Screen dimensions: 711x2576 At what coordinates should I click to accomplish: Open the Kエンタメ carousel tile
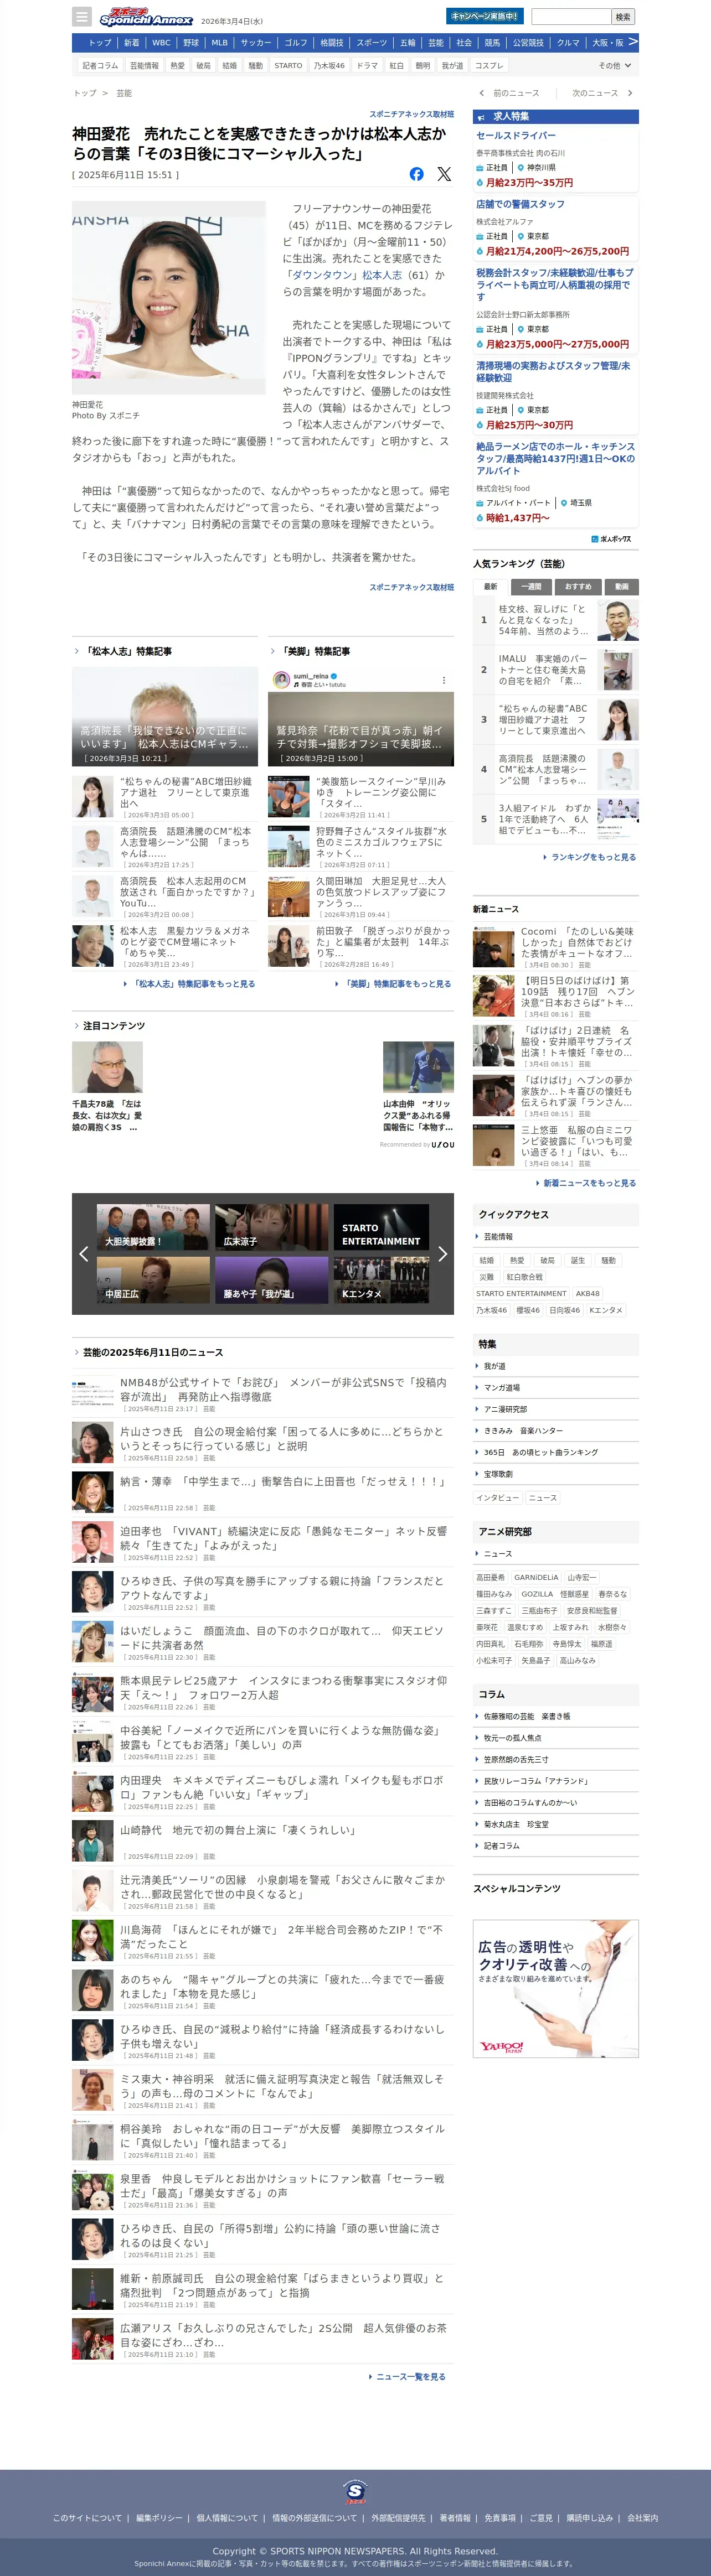[x=381, y=1280]
